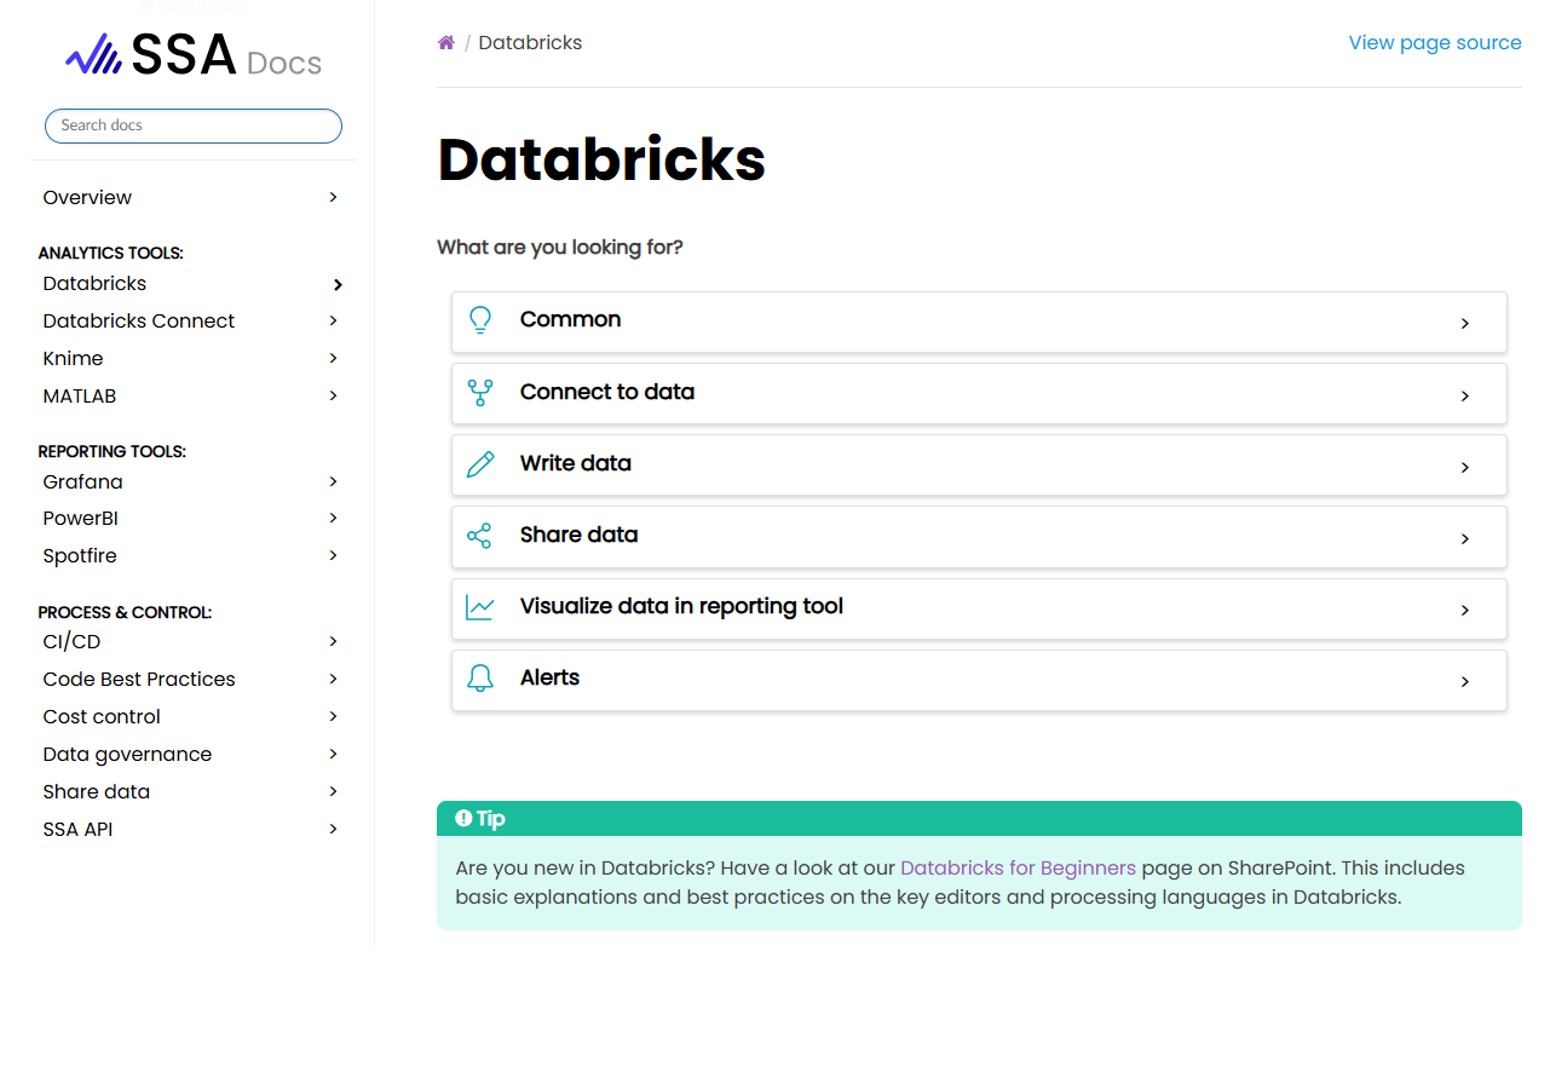Image resolution: width=1553 pixels, height=1076 pixels.
Task: Expand PowerBI sidebar arrow
Action: click(333, 518)
